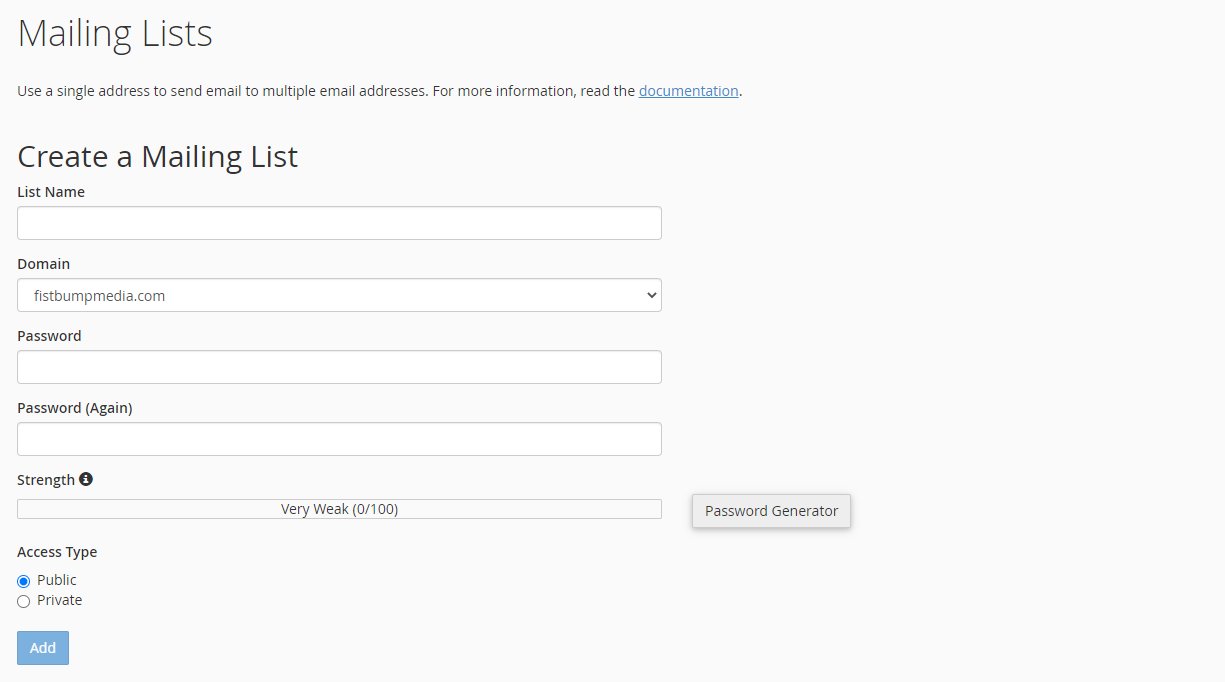Click the Password Generator button
This screenshot has width=1225, height=682.
[x=771, y=511]
